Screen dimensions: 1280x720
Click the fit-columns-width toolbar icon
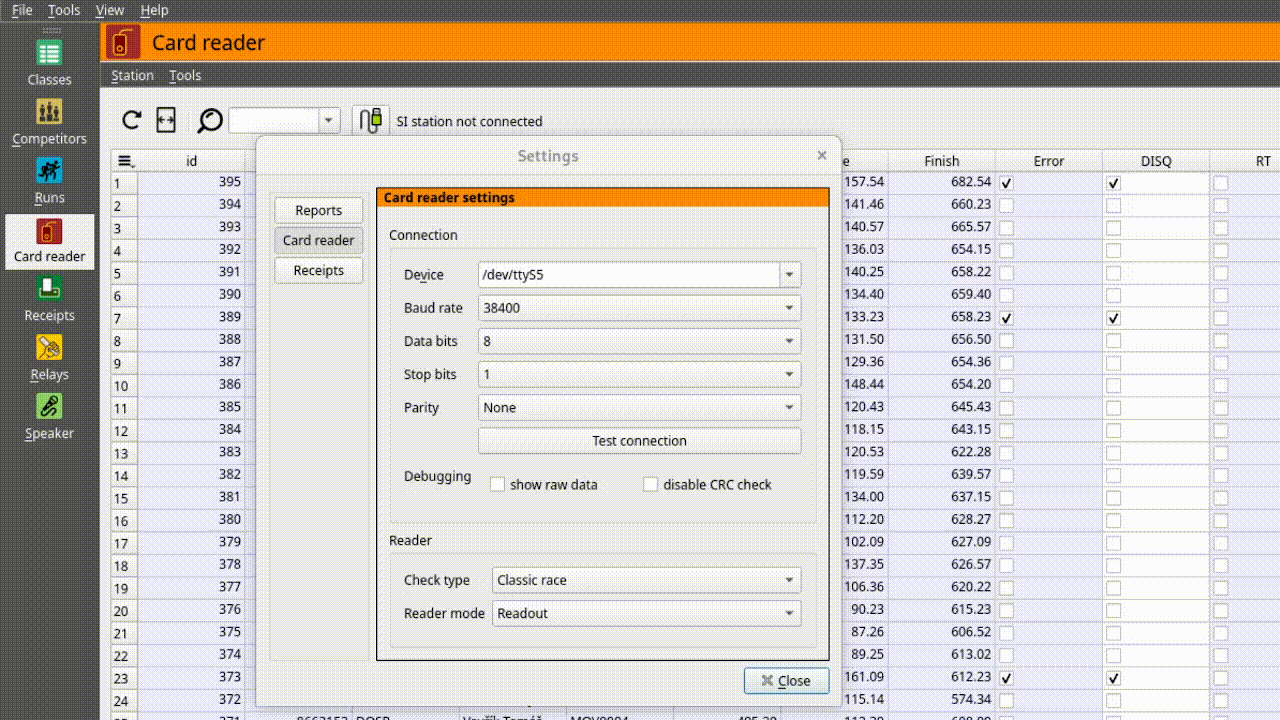click(166, 121)
